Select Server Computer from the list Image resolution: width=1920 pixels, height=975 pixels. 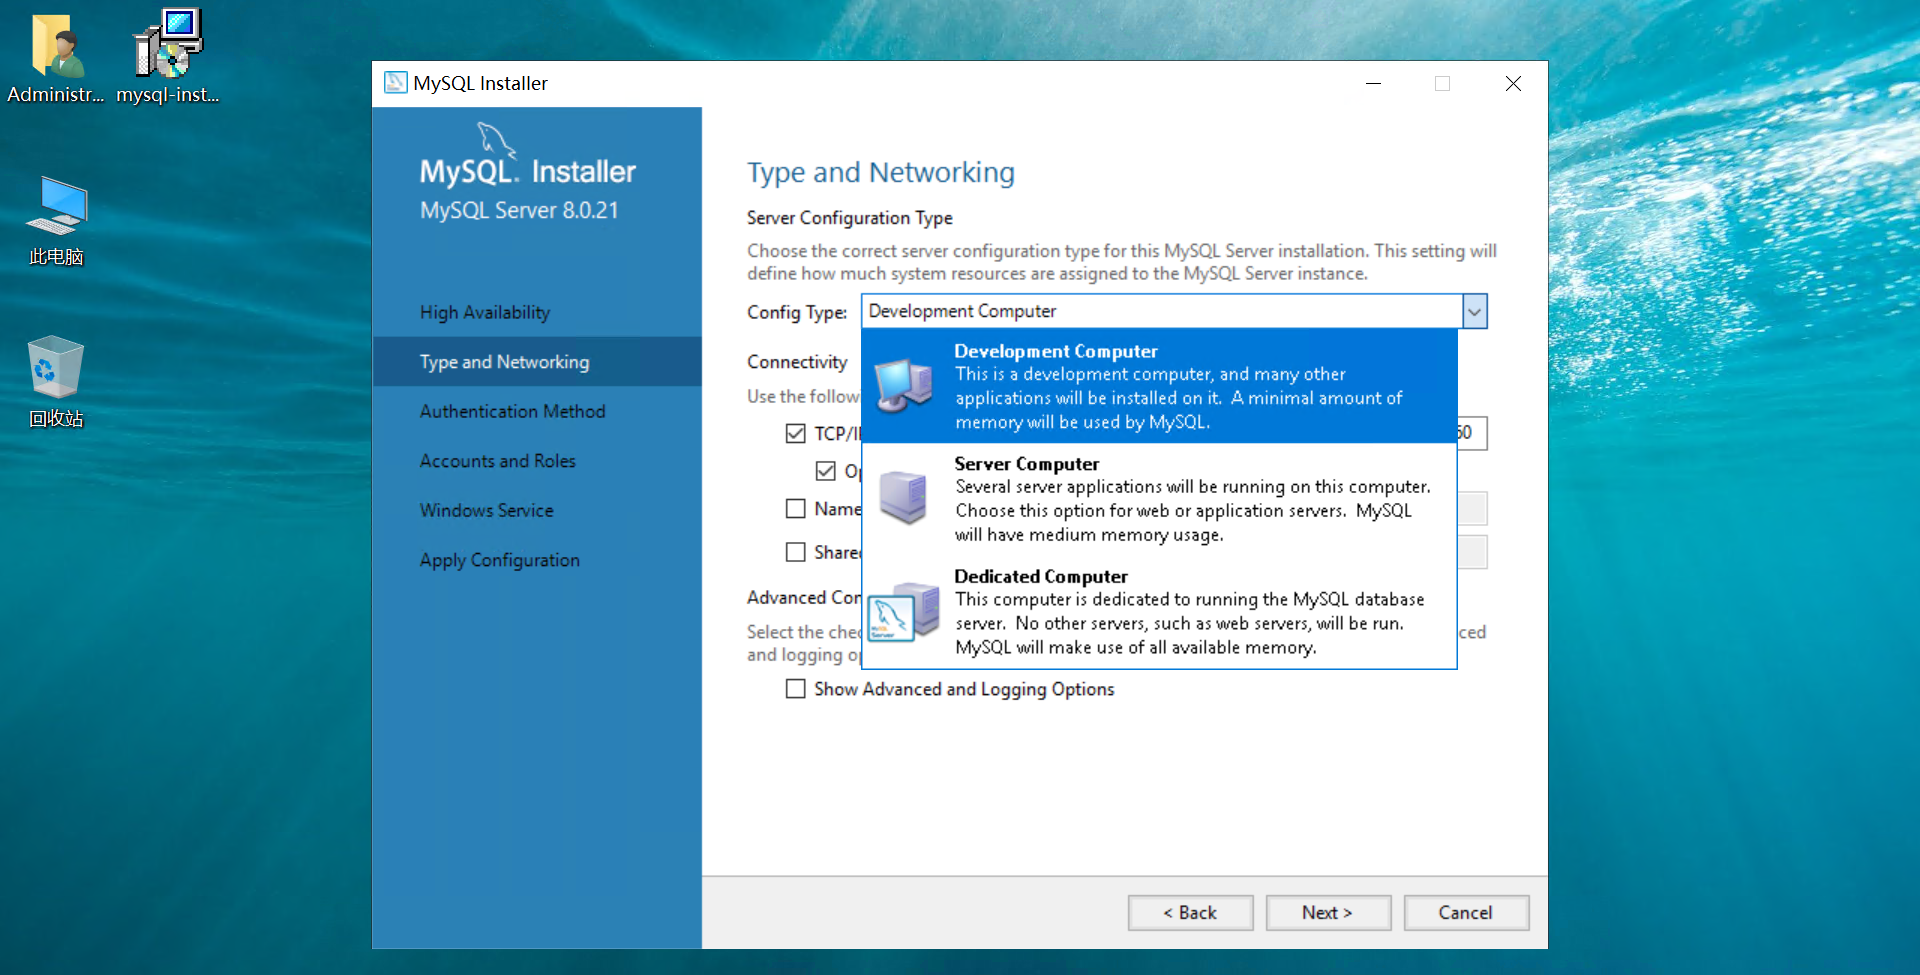pos(1159,499)
